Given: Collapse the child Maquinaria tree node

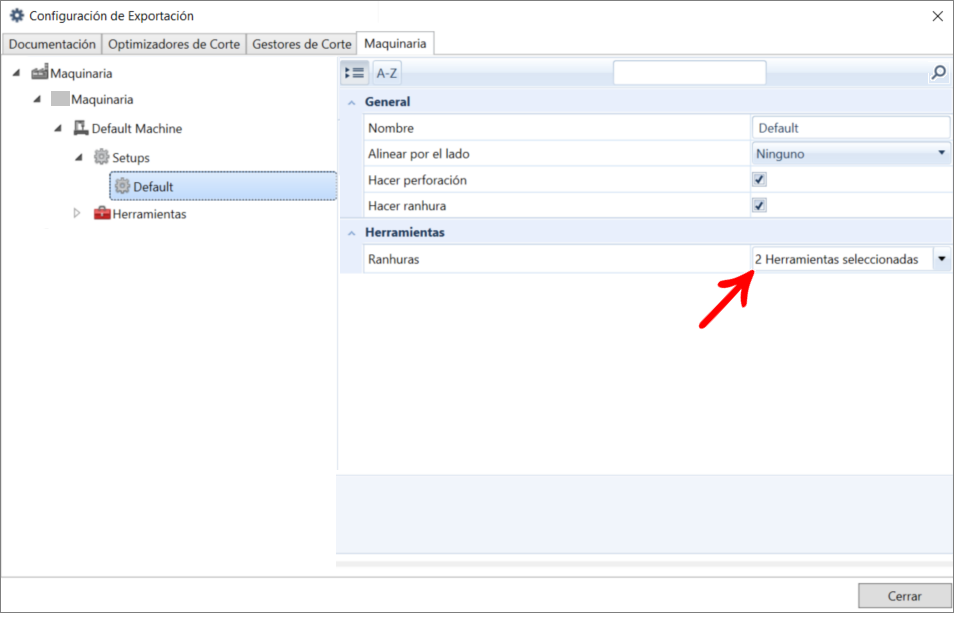Looking at the screenshot, I should coord(37,99).
